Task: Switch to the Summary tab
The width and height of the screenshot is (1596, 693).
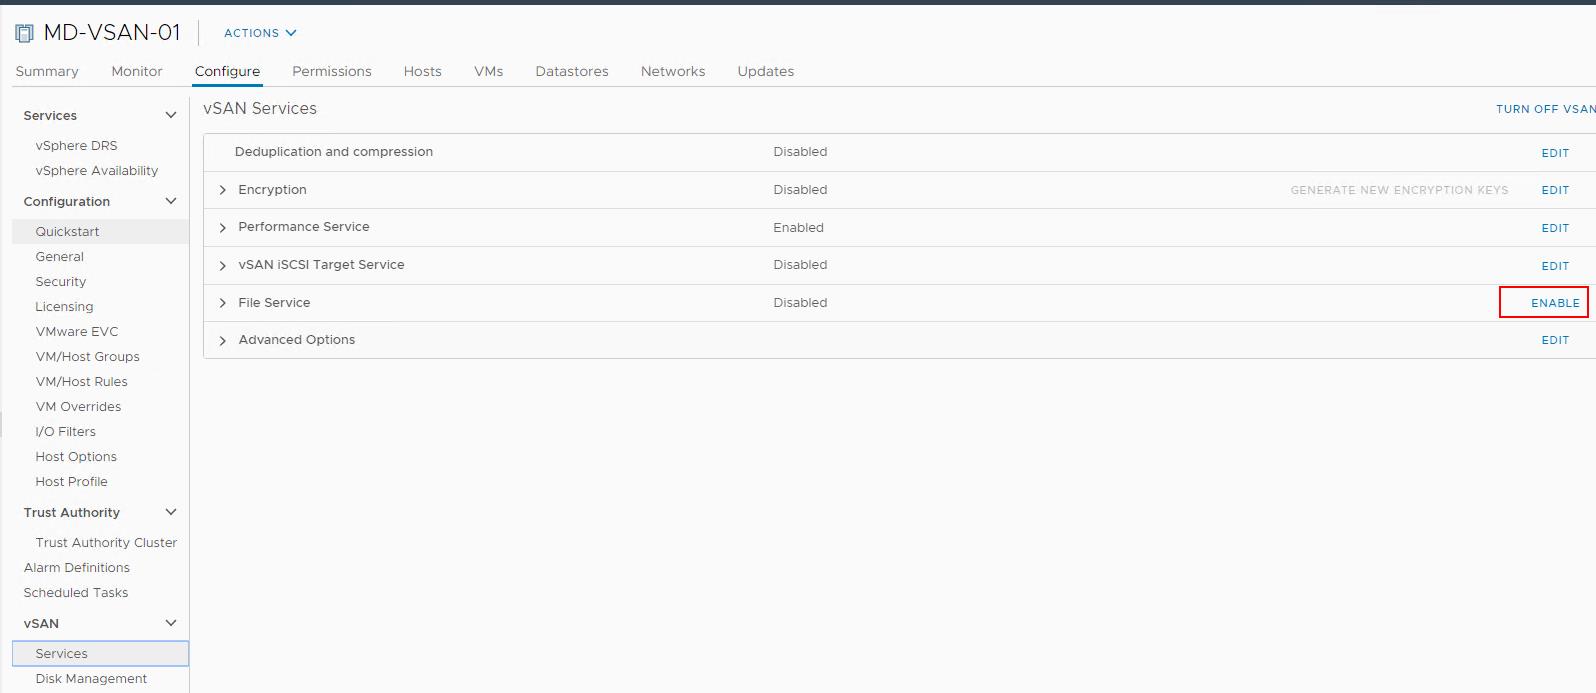Action: click(x=47, y=71)
